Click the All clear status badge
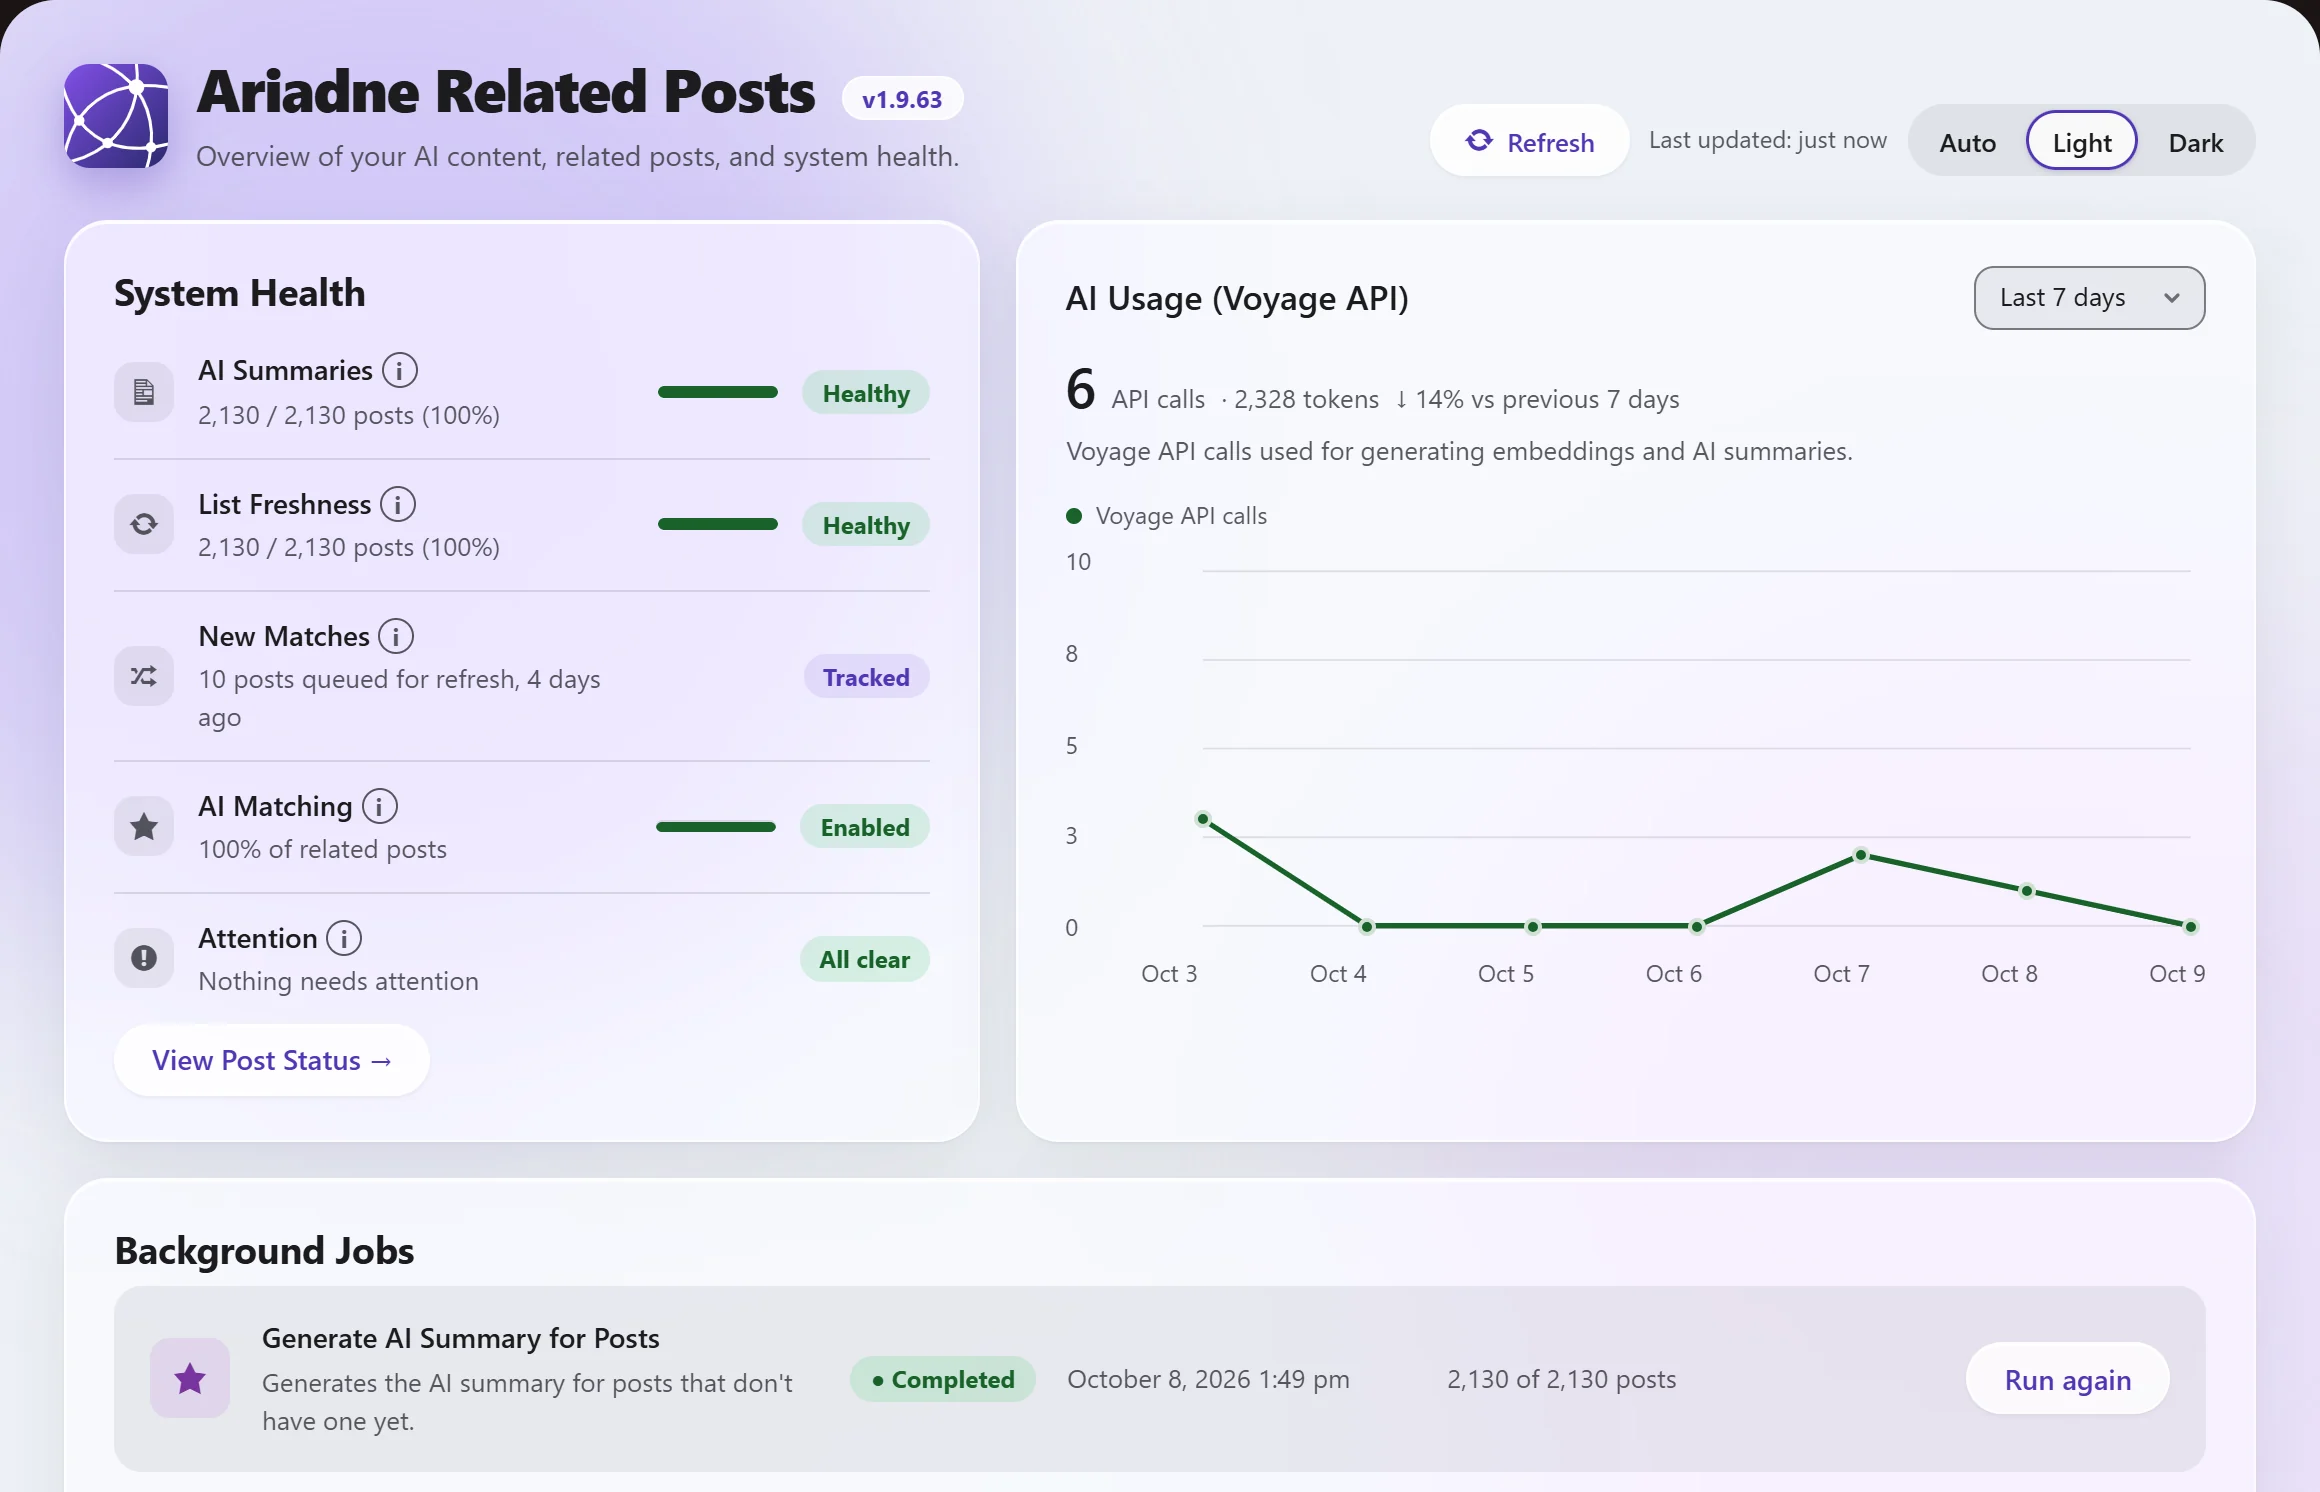2320x1492 pixels. [x=865, y=959]
